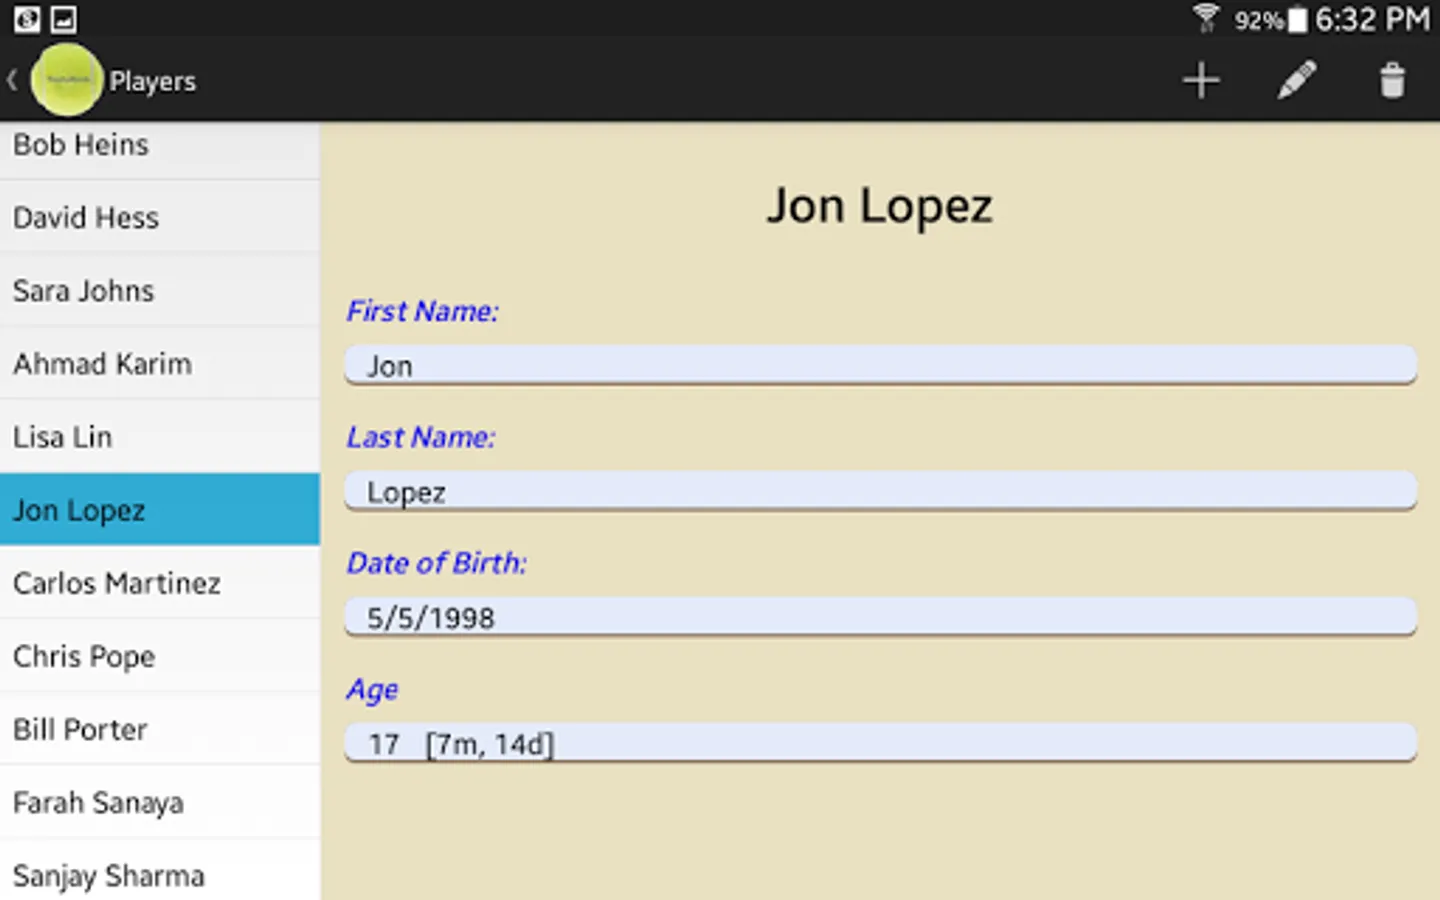Select Bob Heins in player list
This screenshot has height=900, width=1440.
[160, 146]
